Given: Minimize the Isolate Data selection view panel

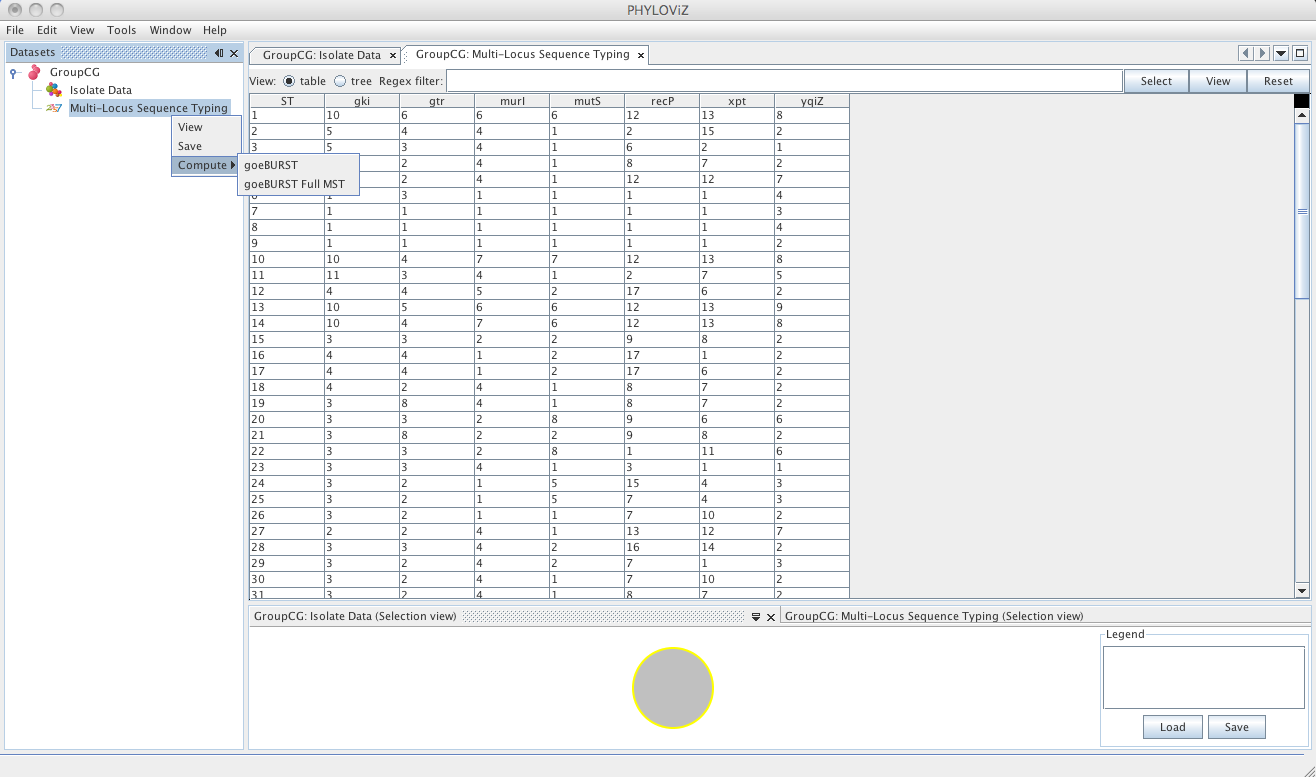Looking at the screenshot, I should [x=756, y=617].
